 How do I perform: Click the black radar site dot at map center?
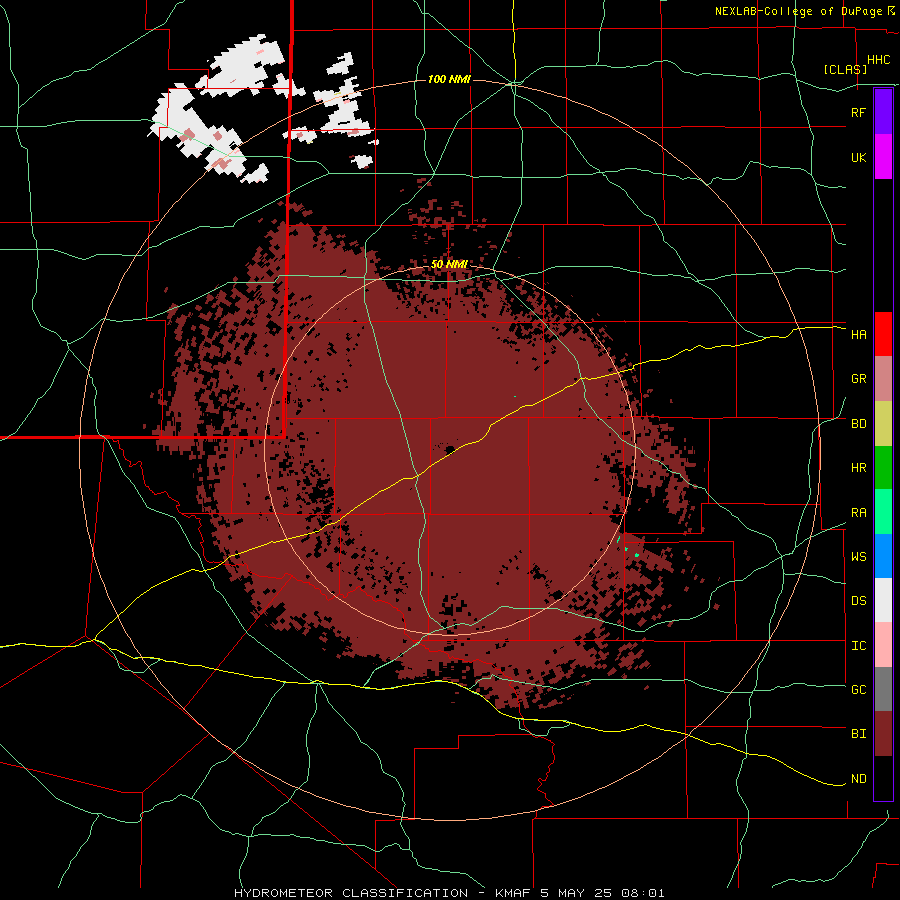pyautogui.click(x=450, y=449)
